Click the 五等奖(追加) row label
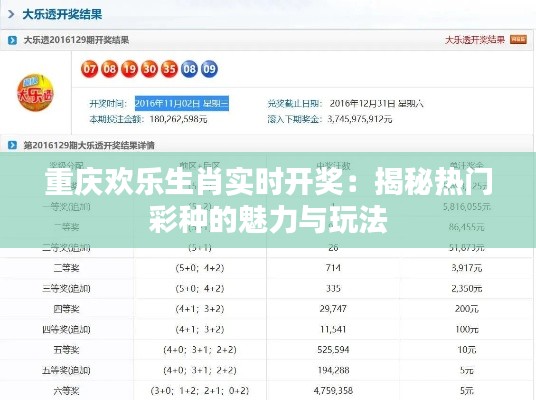The height and width of the screenshot is (400, 536). tap(66, 370)
